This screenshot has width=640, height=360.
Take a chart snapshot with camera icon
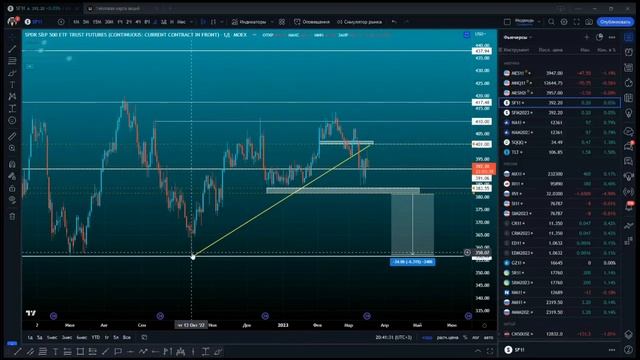(x=589, y=22)
